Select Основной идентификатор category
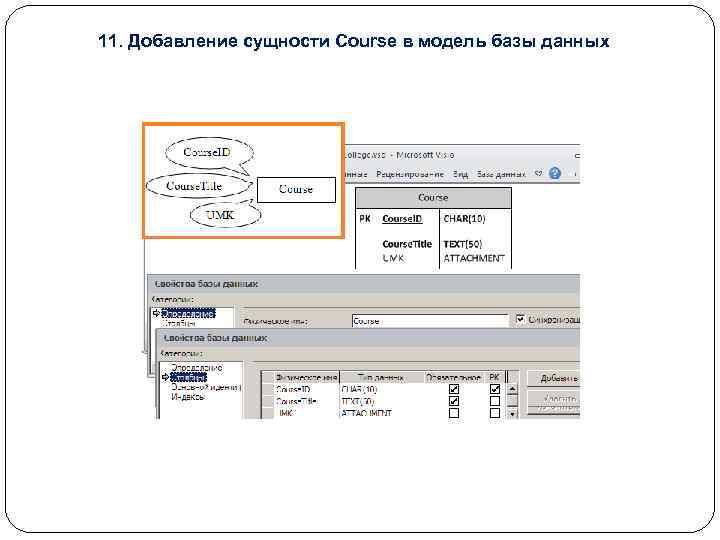Image resolution: width=720 pixels, height=540 pixels. click(x=206, y=387)
